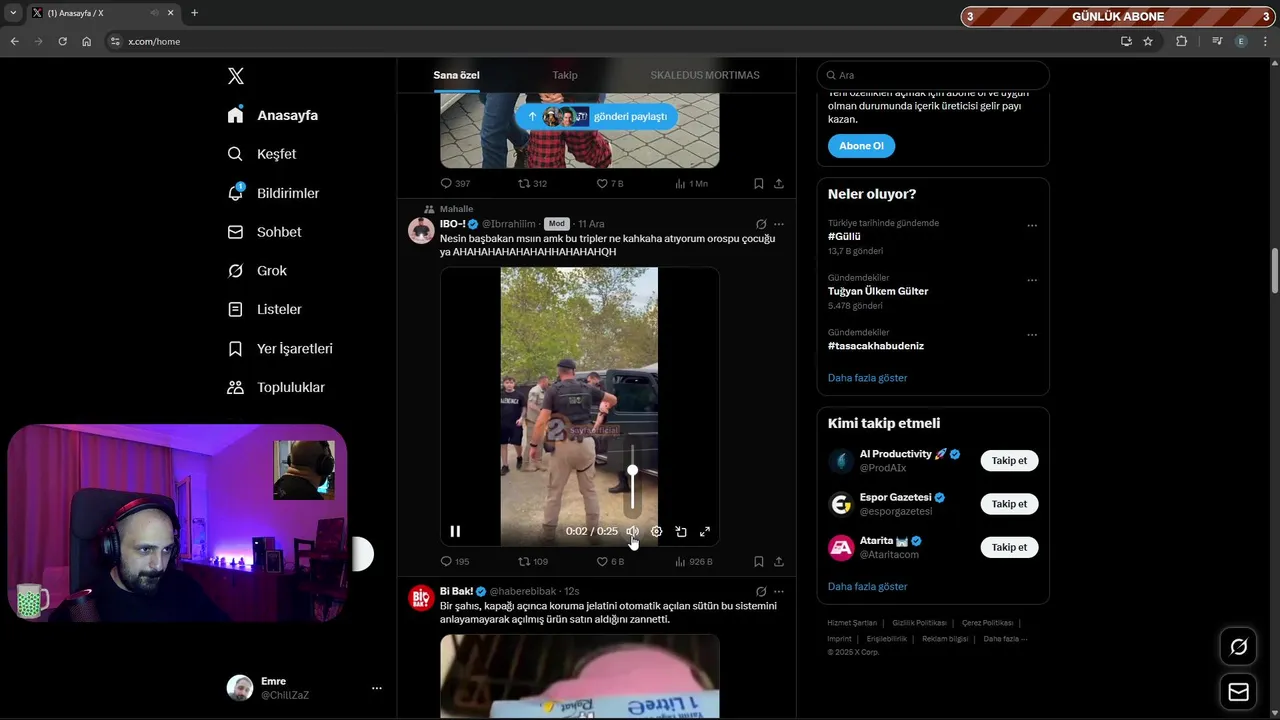
Task: Like the IBO-! post with 6 B likes
Action: pyautogui.click(x=610, y=562)
